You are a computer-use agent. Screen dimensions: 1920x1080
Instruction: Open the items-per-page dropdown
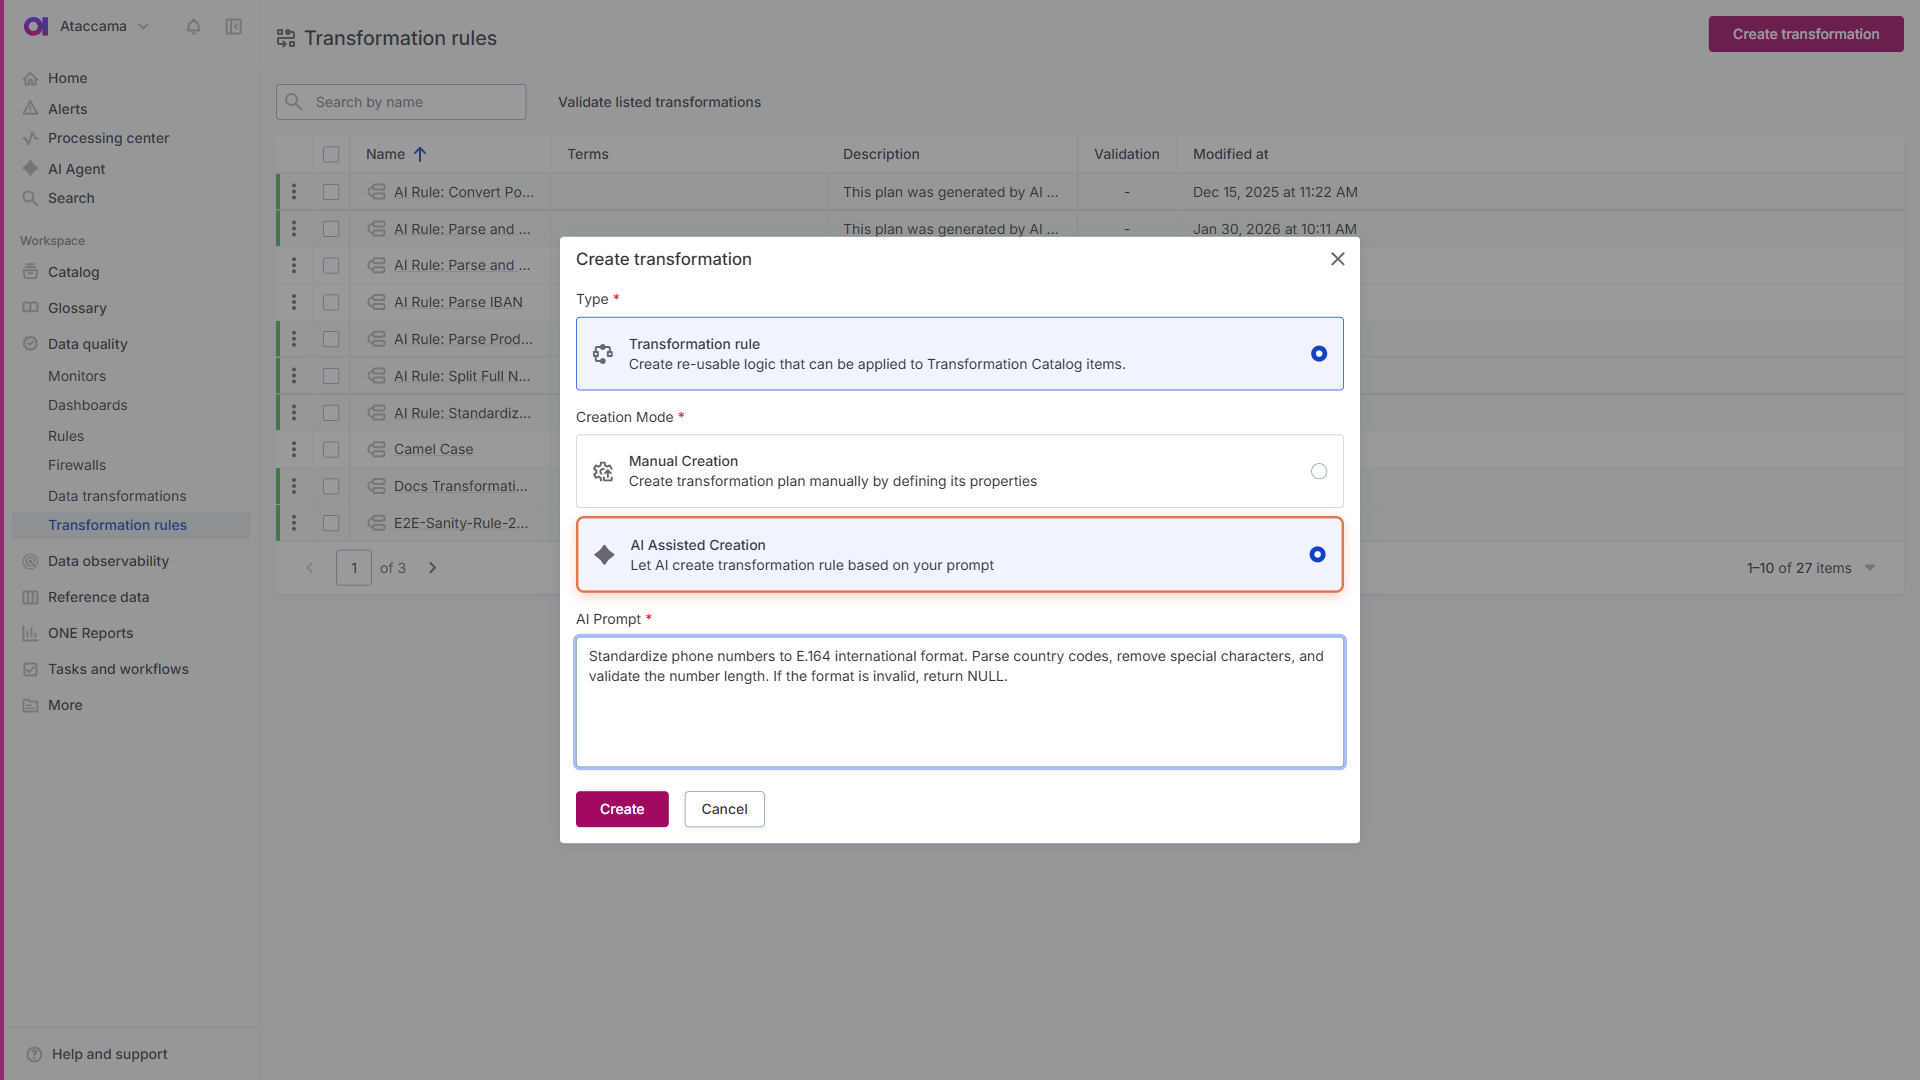point(1870,567)
